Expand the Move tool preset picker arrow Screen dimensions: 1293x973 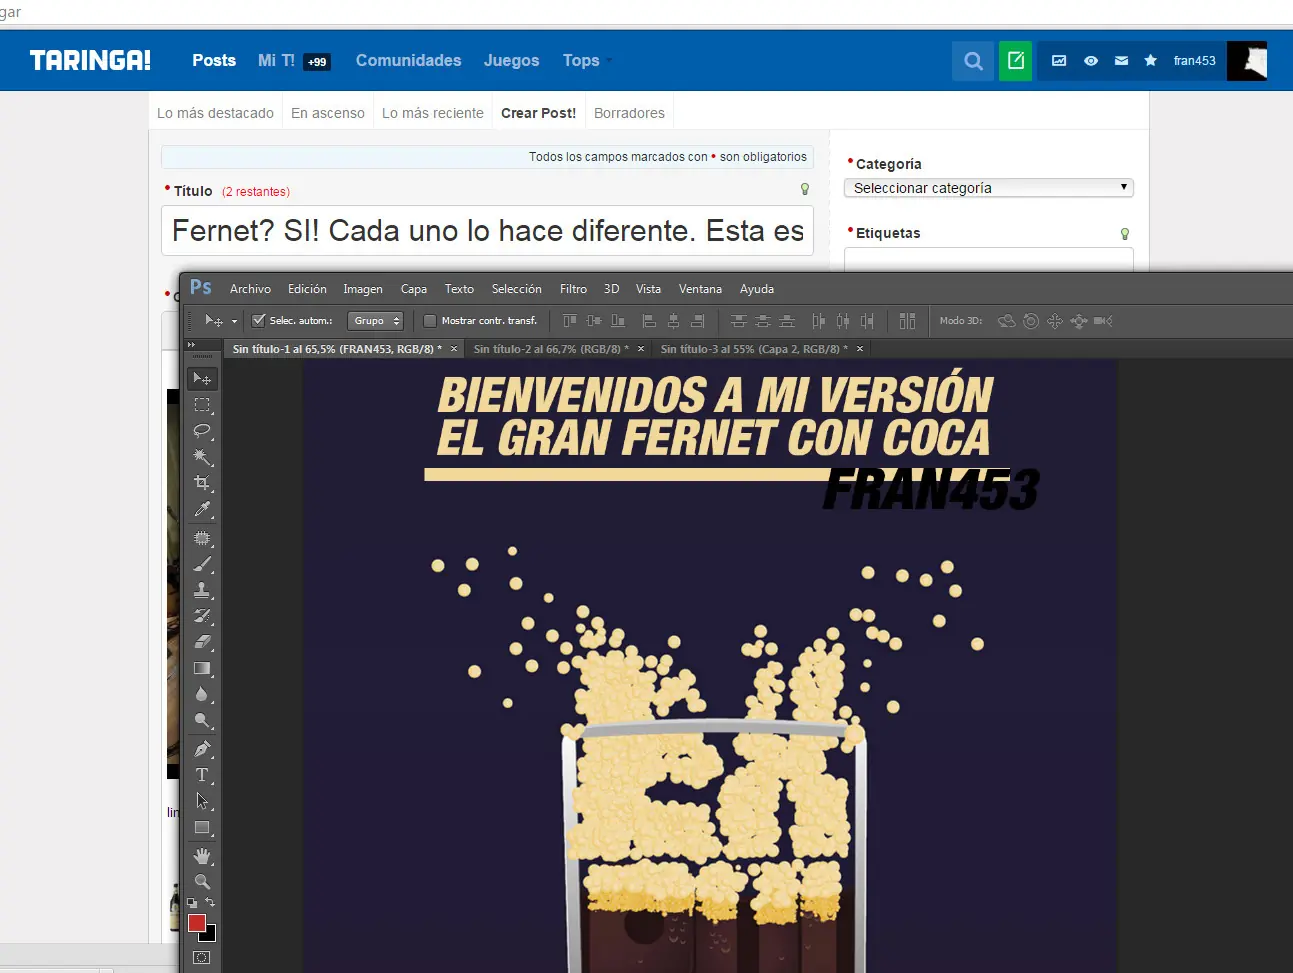[233, 320]
